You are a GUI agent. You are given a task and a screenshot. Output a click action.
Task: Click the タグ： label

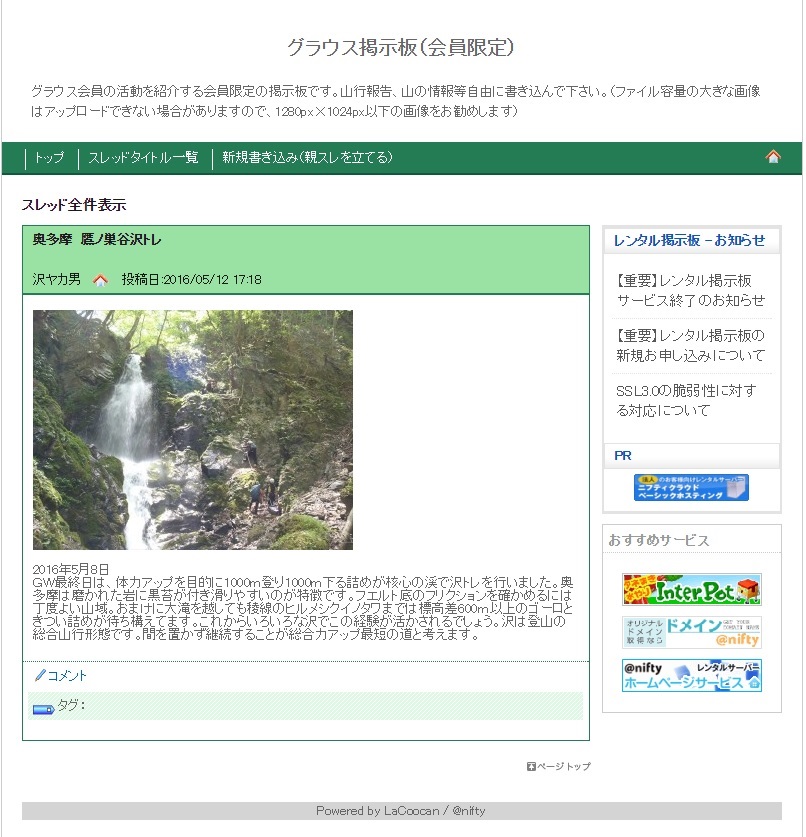72,705
